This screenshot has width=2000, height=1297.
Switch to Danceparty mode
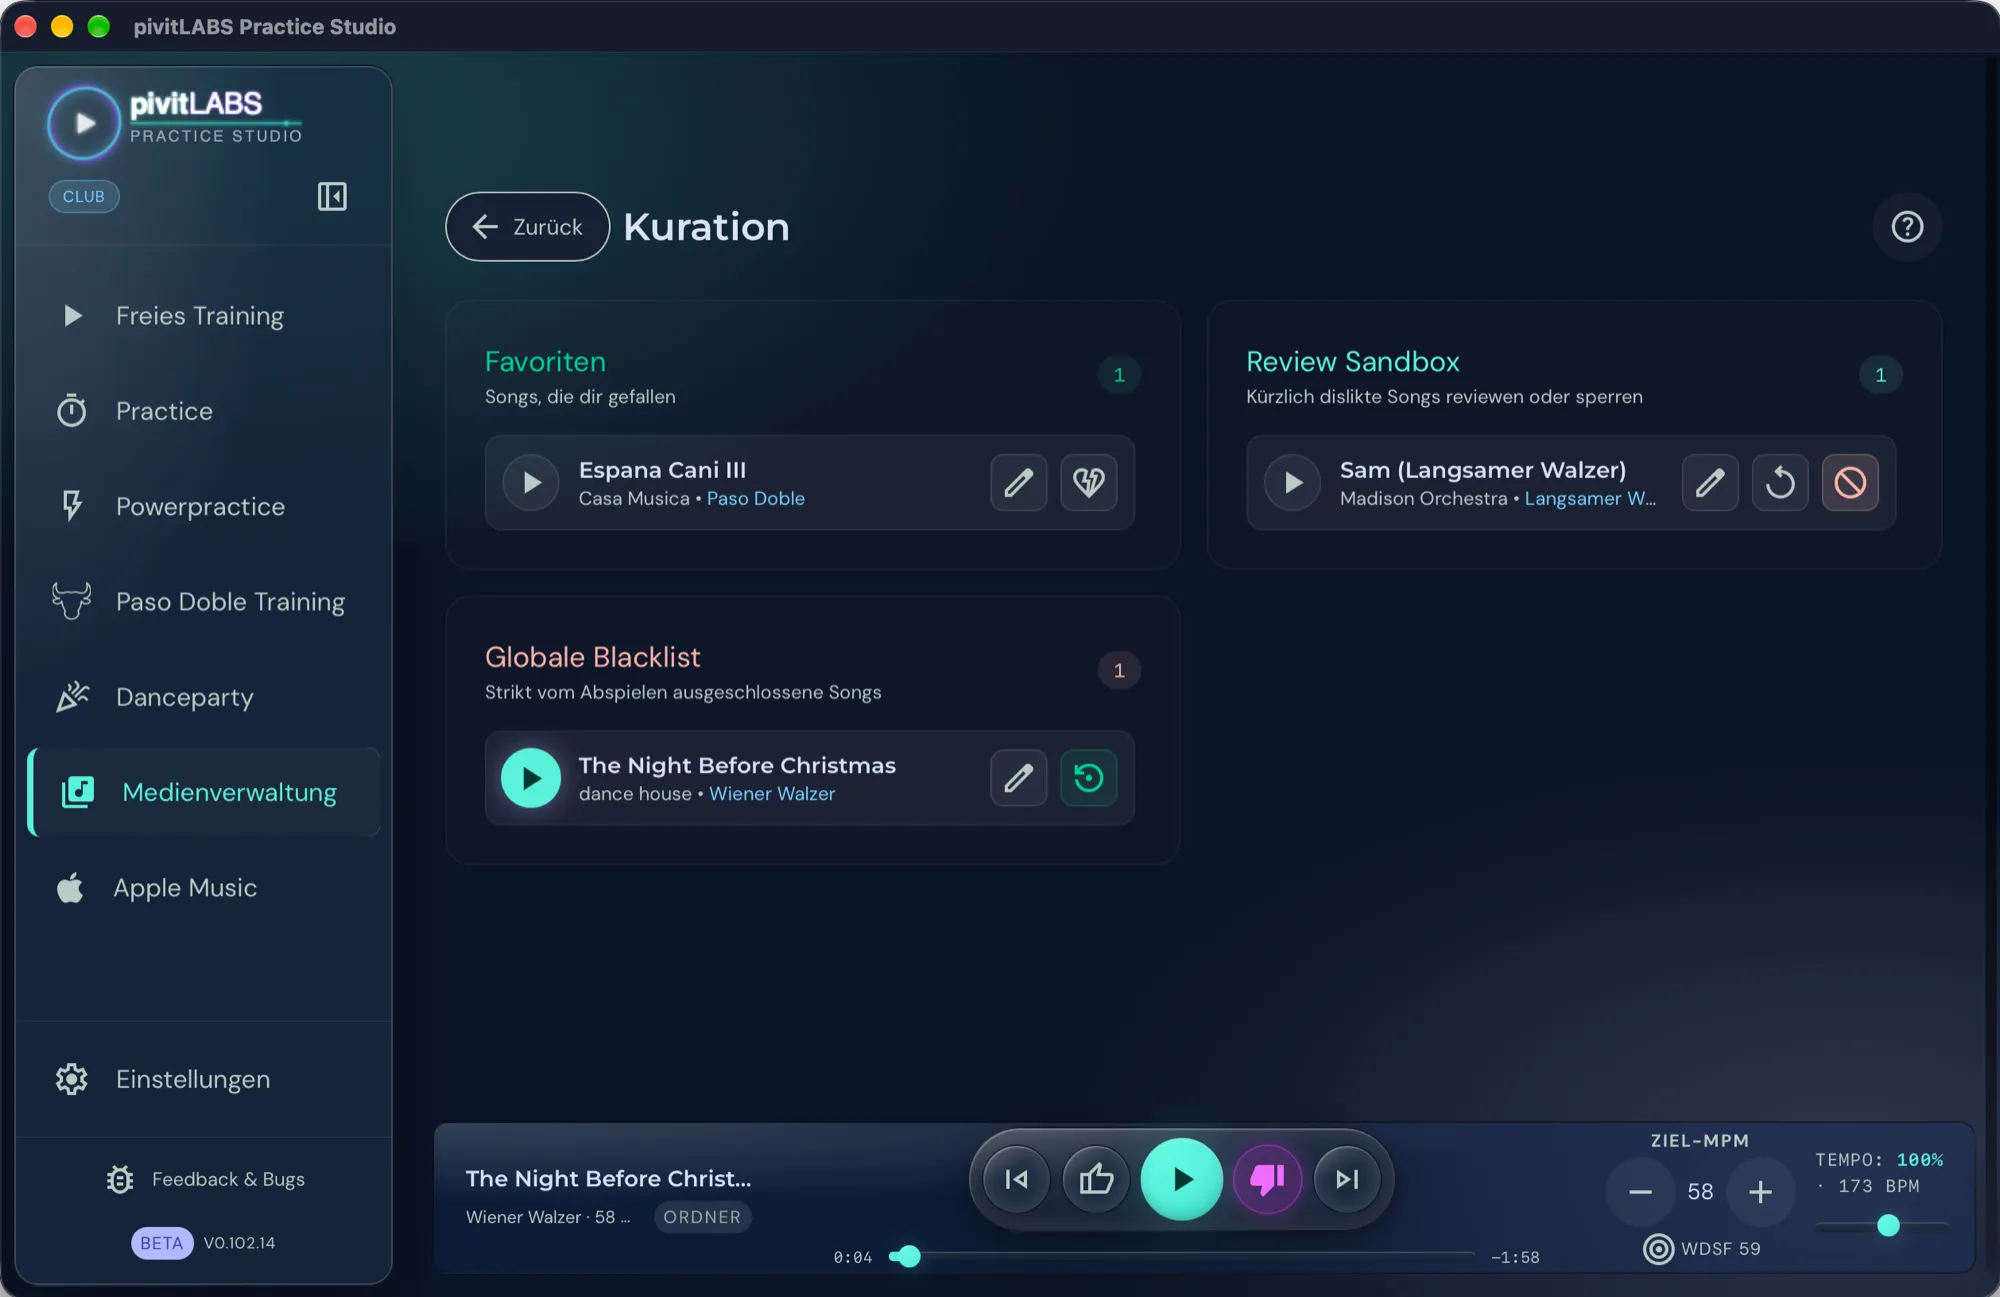click(204, 697)
